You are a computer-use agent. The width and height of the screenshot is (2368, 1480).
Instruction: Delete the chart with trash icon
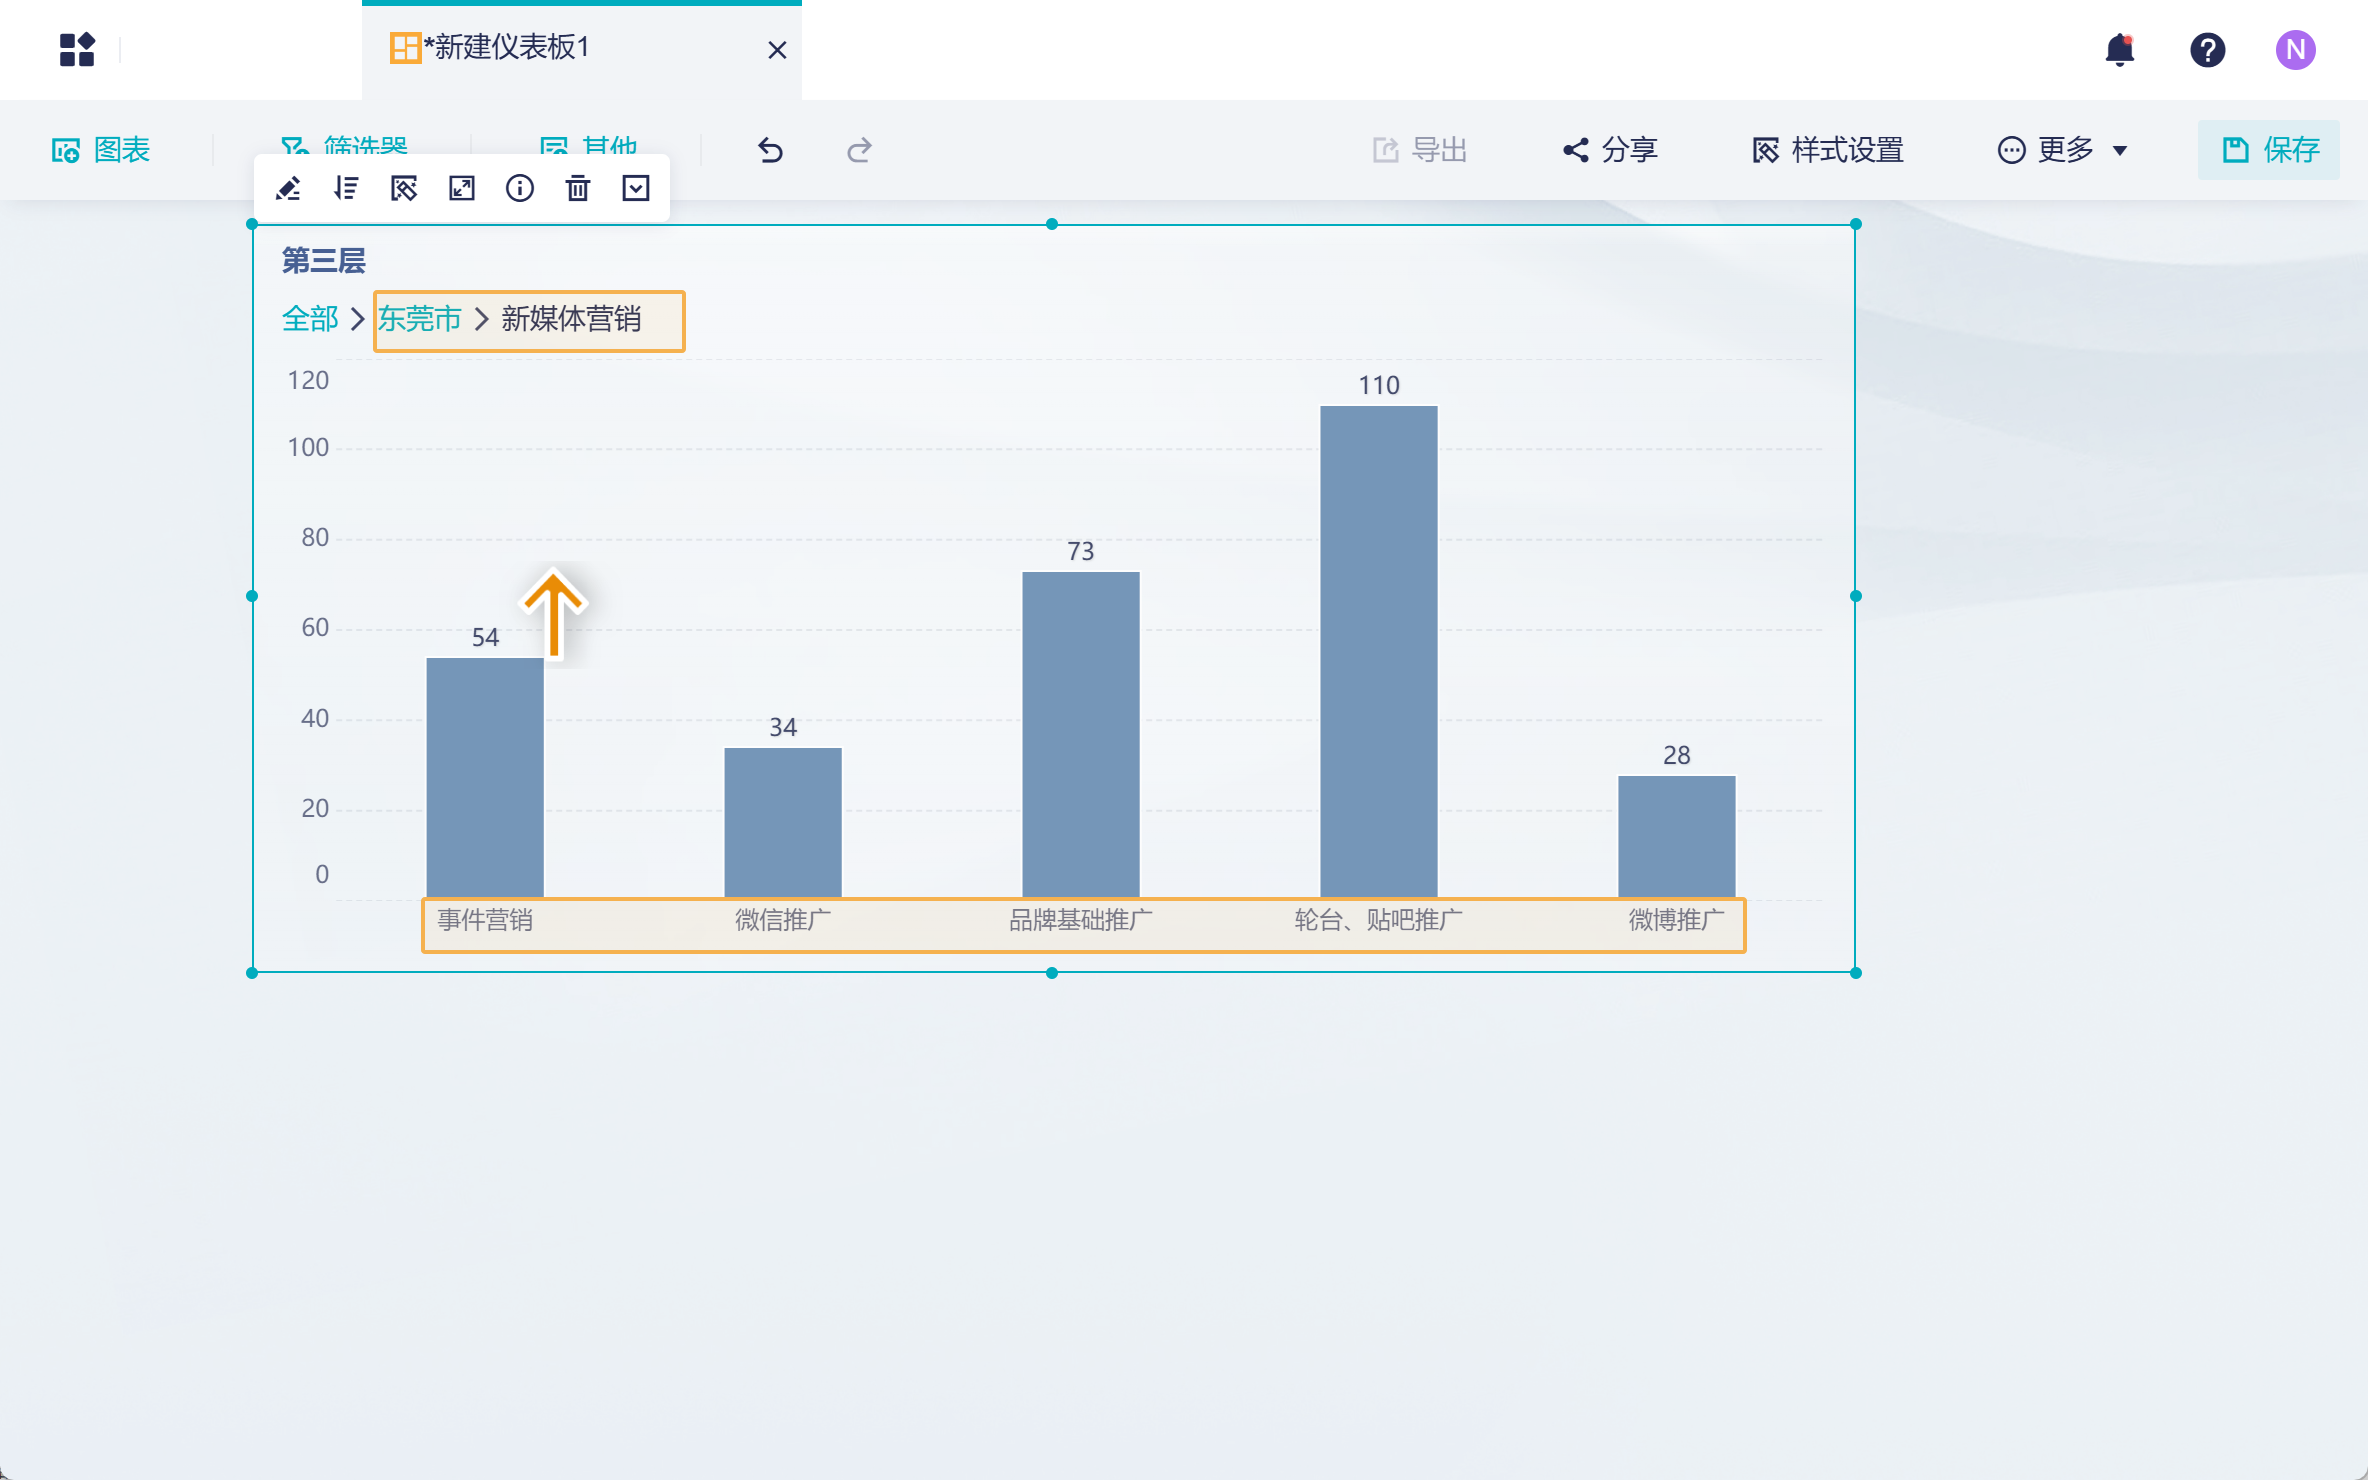point(578,188)
